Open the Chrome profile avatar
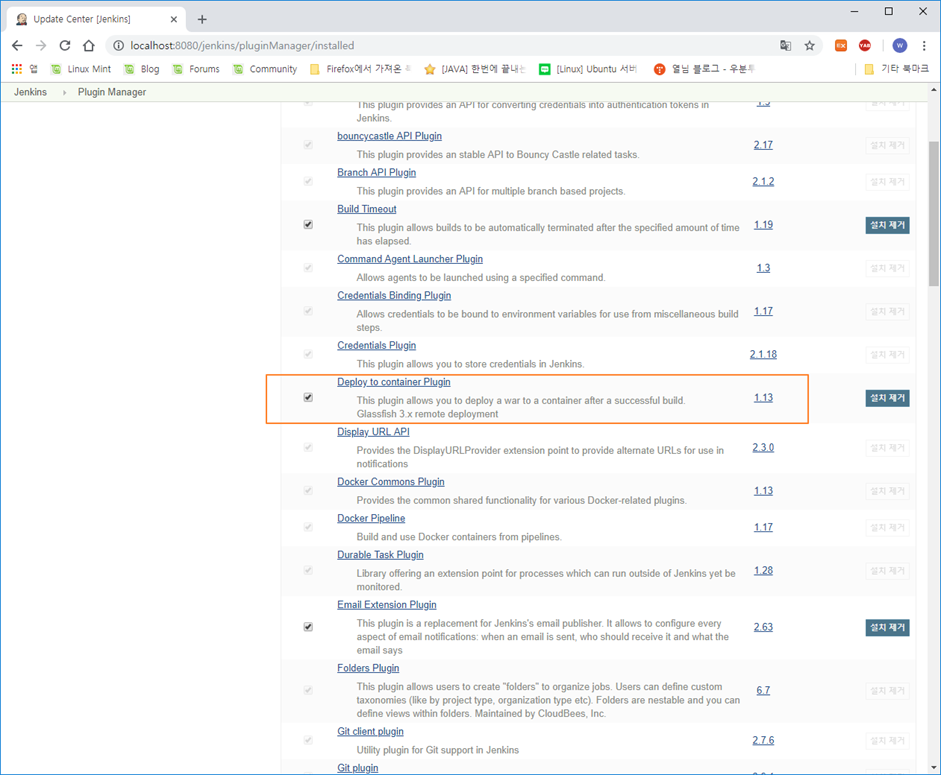The image size is (941, 775). point(900,46)
